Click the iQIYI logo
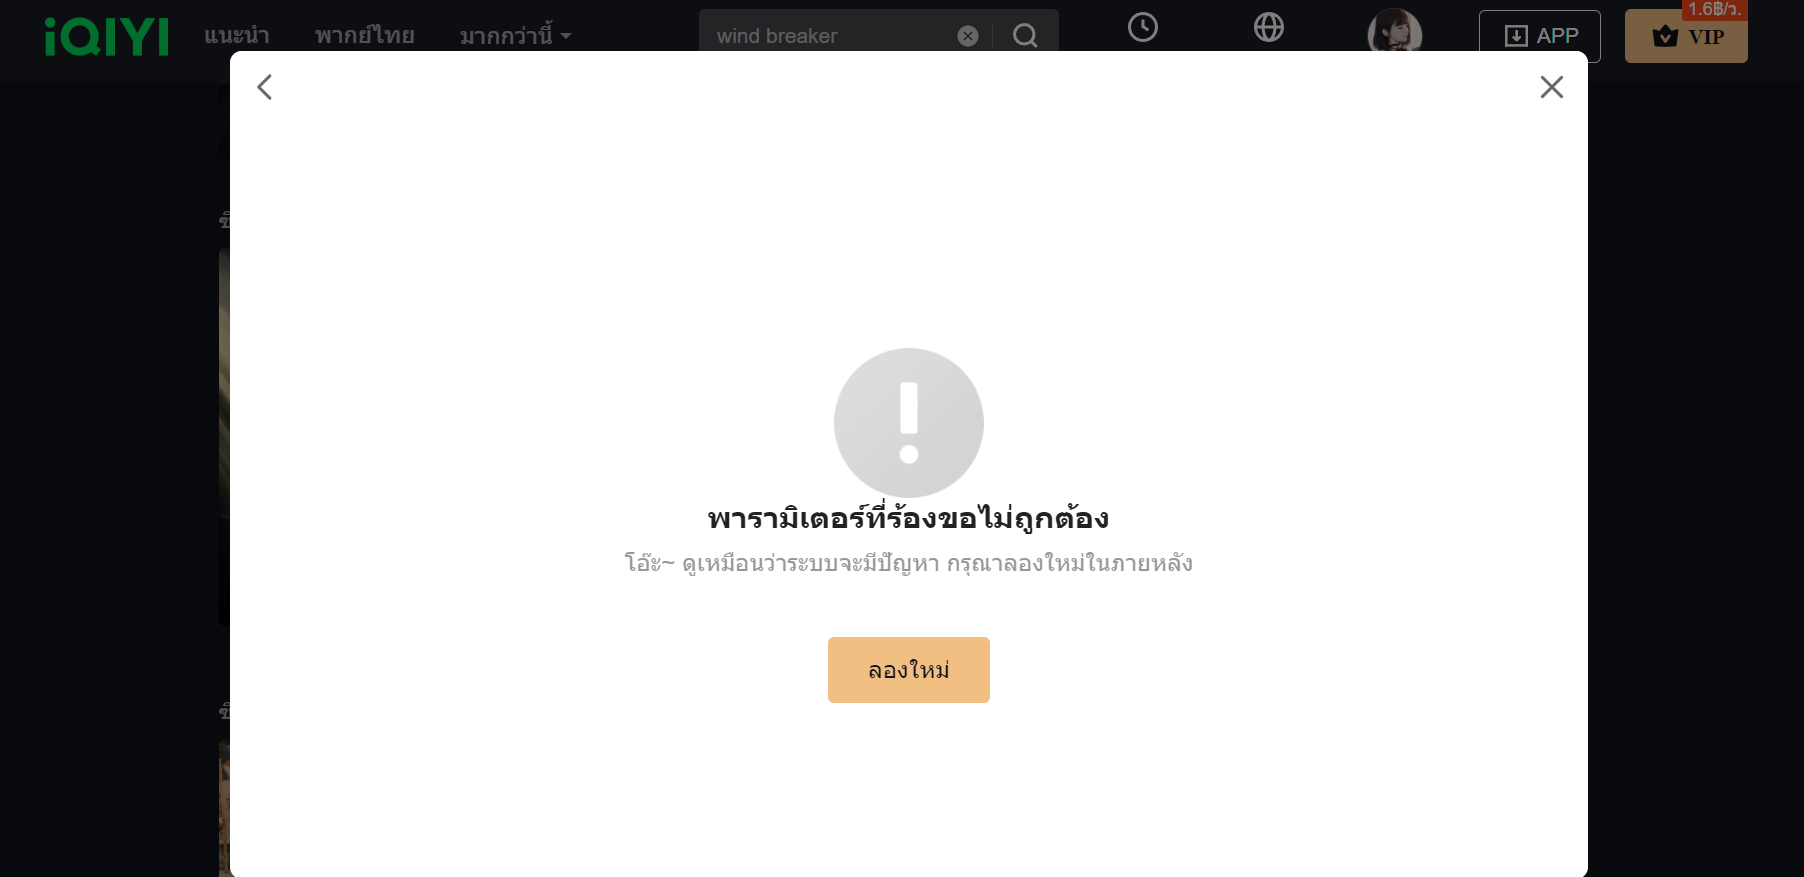 point(107,37)
